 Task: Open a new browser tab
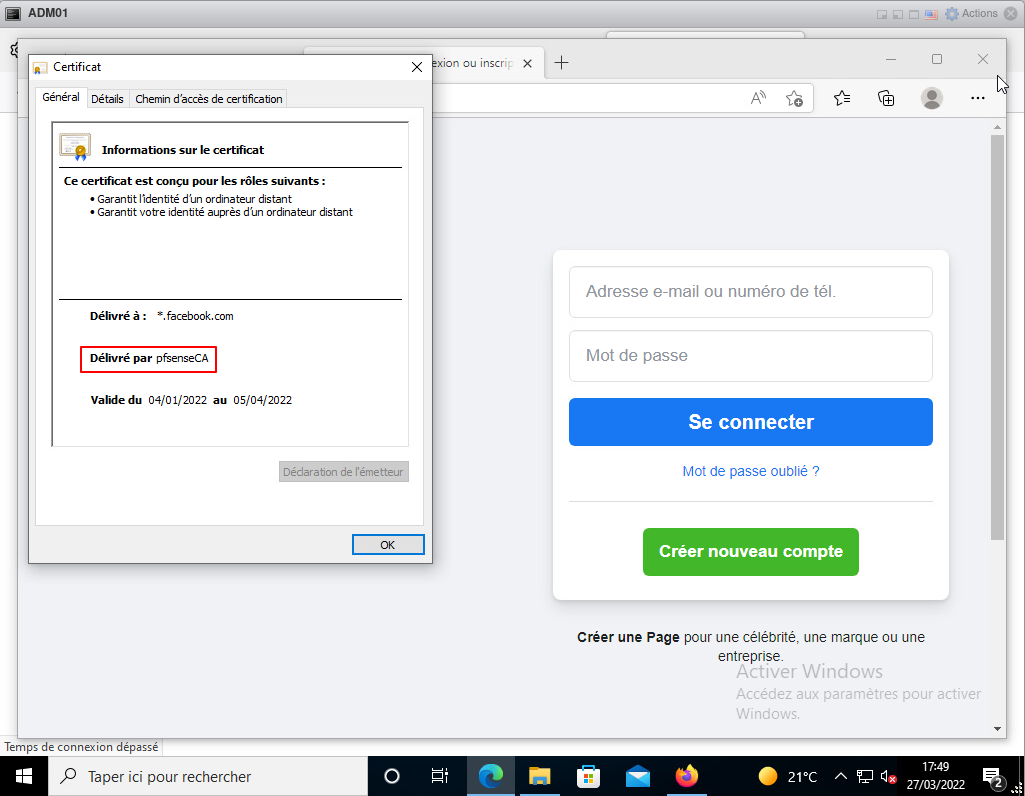(562, 62)
